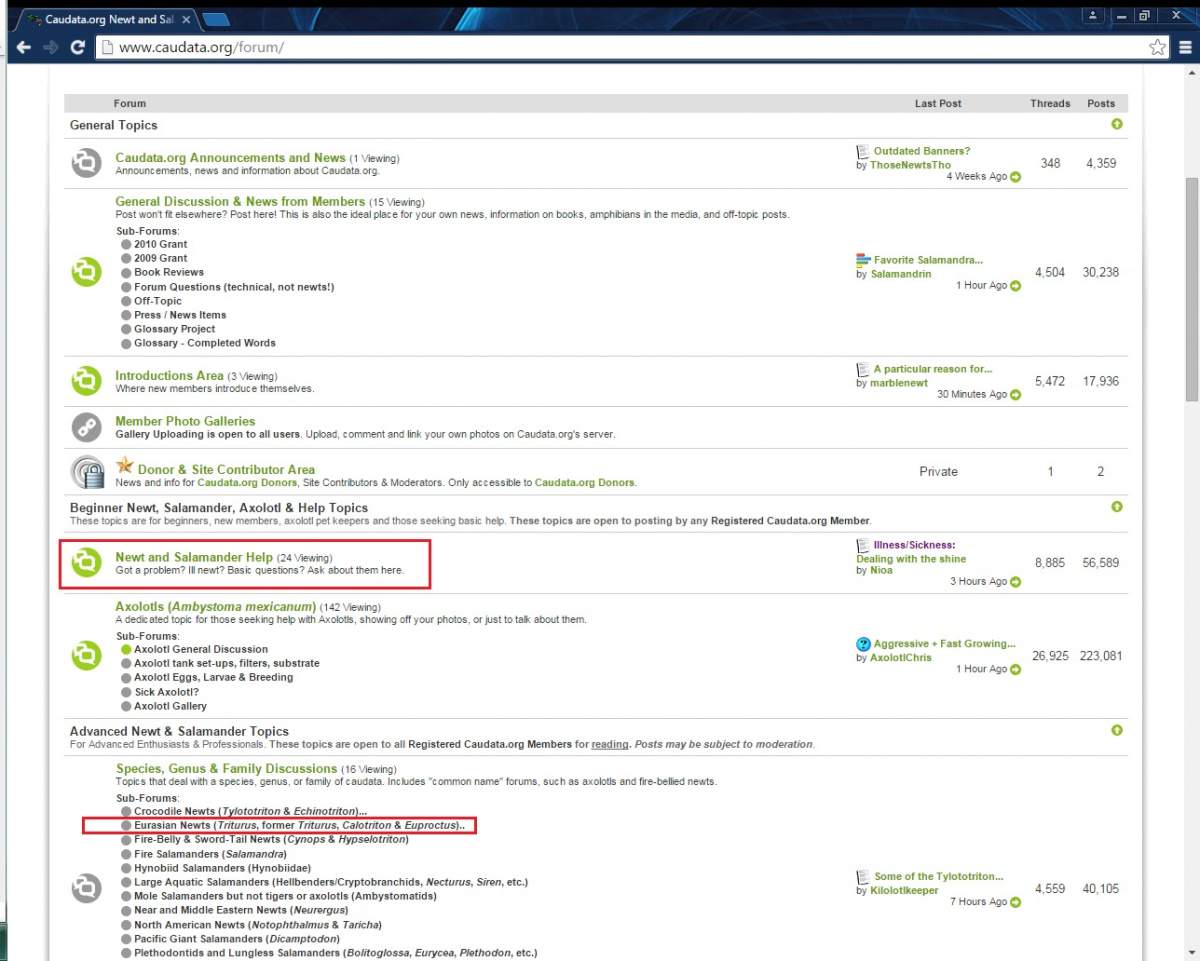Open Off-Topic sub-forum

[x=158, y=301]
